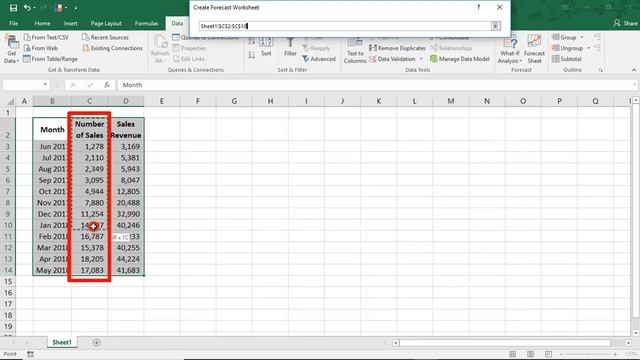Viewport: 640px width, 360px height.
Task: Select row 15 header
Action: pyautogui.click(x=8, y=281)
